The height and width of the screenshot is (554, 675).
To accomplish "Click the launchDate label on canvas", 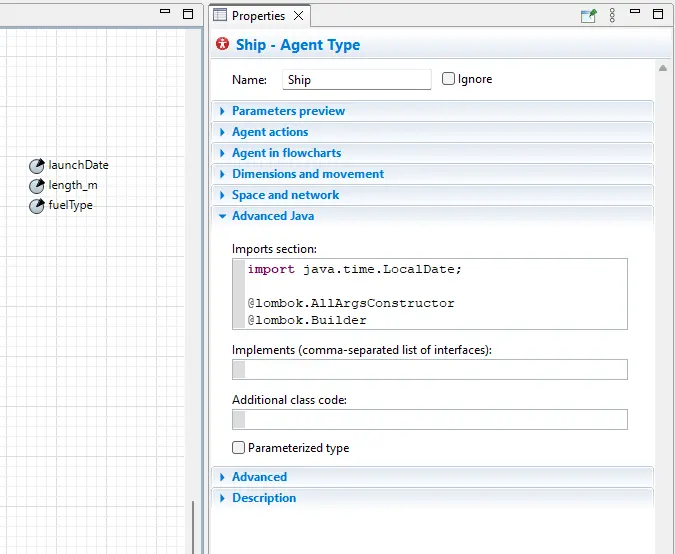I will coord(78,165).
